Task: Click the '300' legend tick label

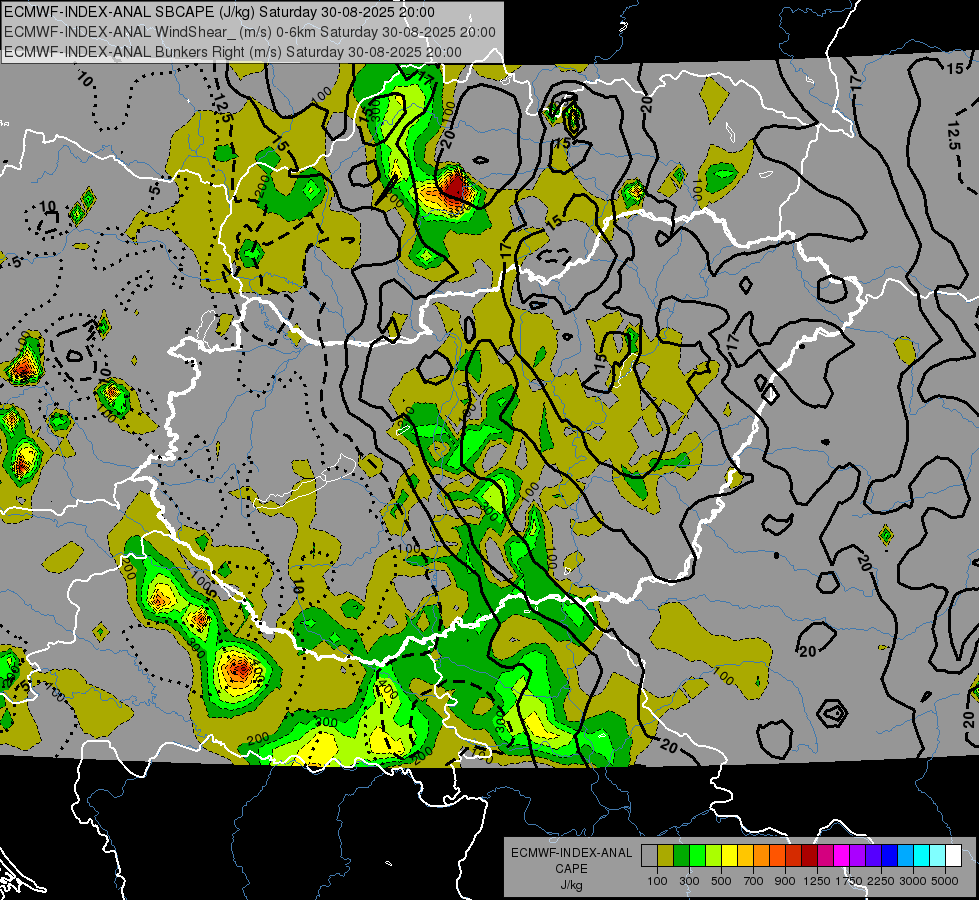Action: click(x=689, y=881)
